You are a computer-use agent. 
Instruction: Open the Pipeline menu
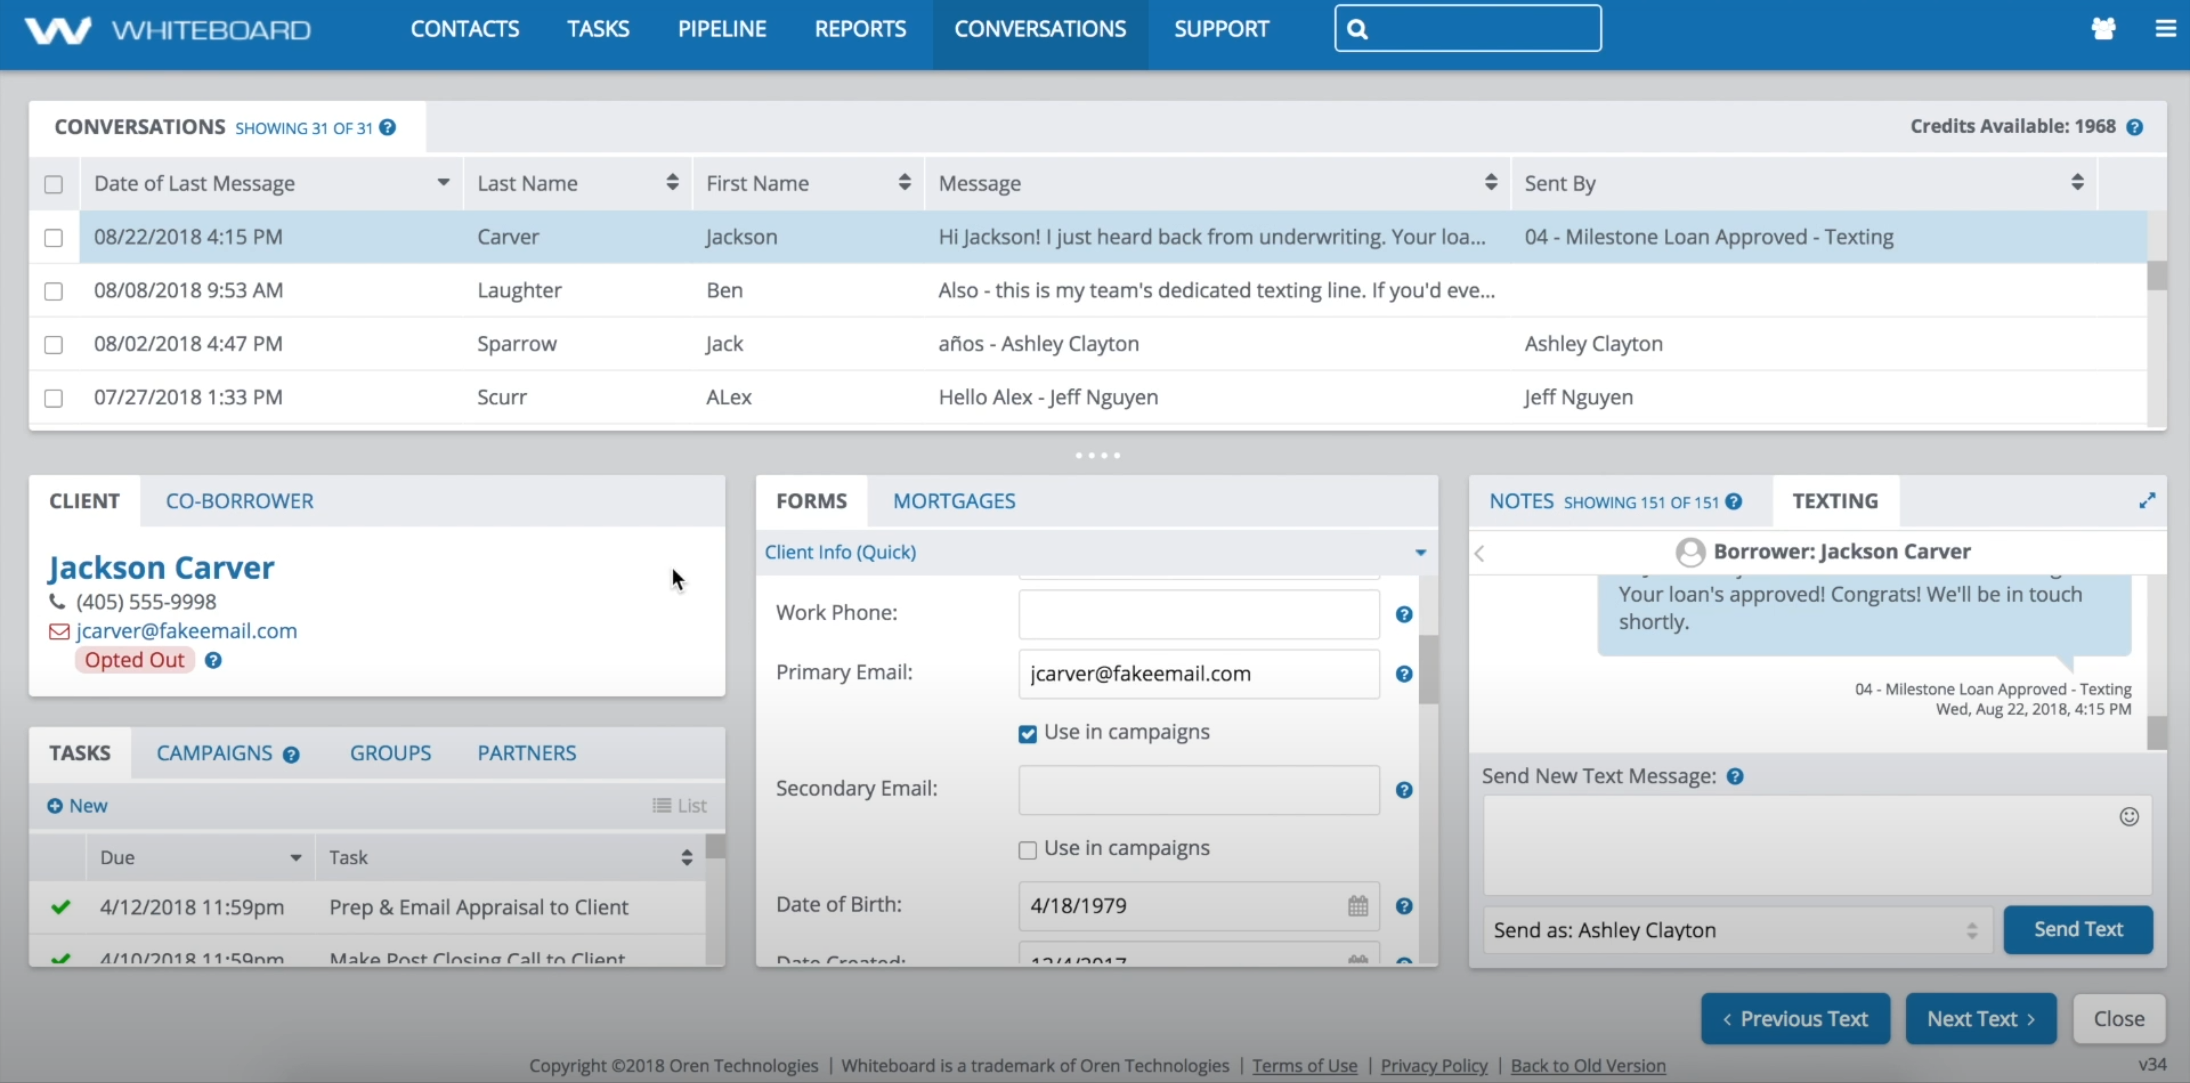pyautogui.click(x=722, y=29)
